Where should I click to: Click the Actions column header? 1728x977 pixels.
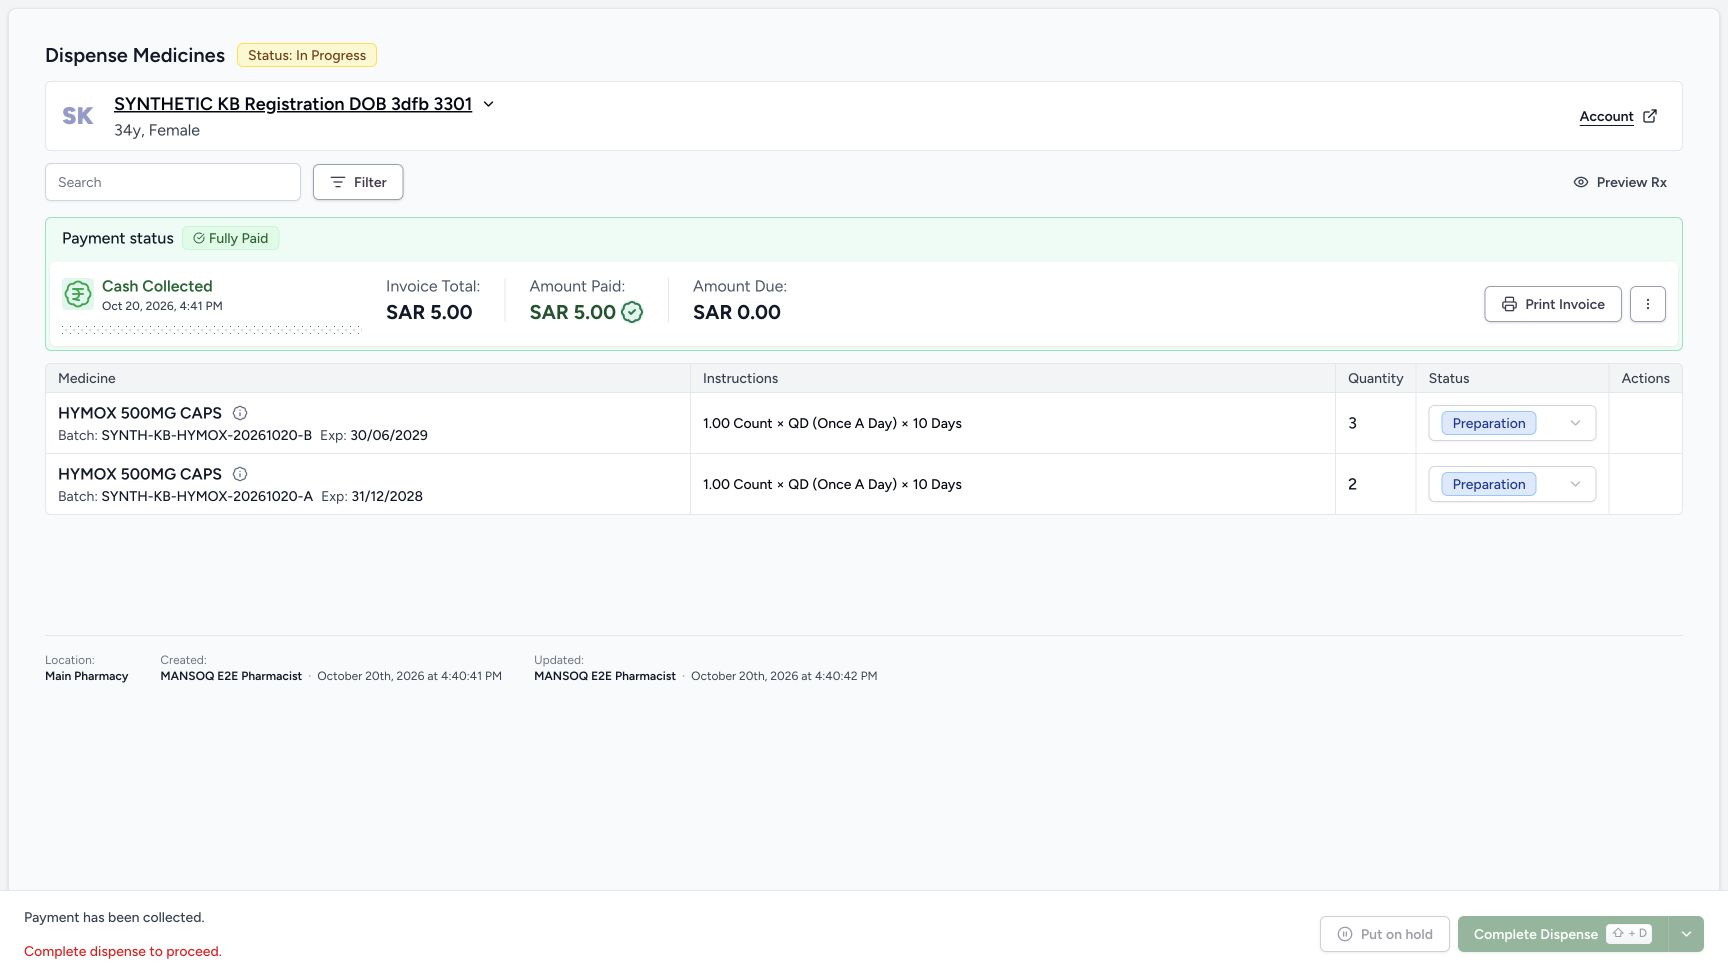point(1645,378)
